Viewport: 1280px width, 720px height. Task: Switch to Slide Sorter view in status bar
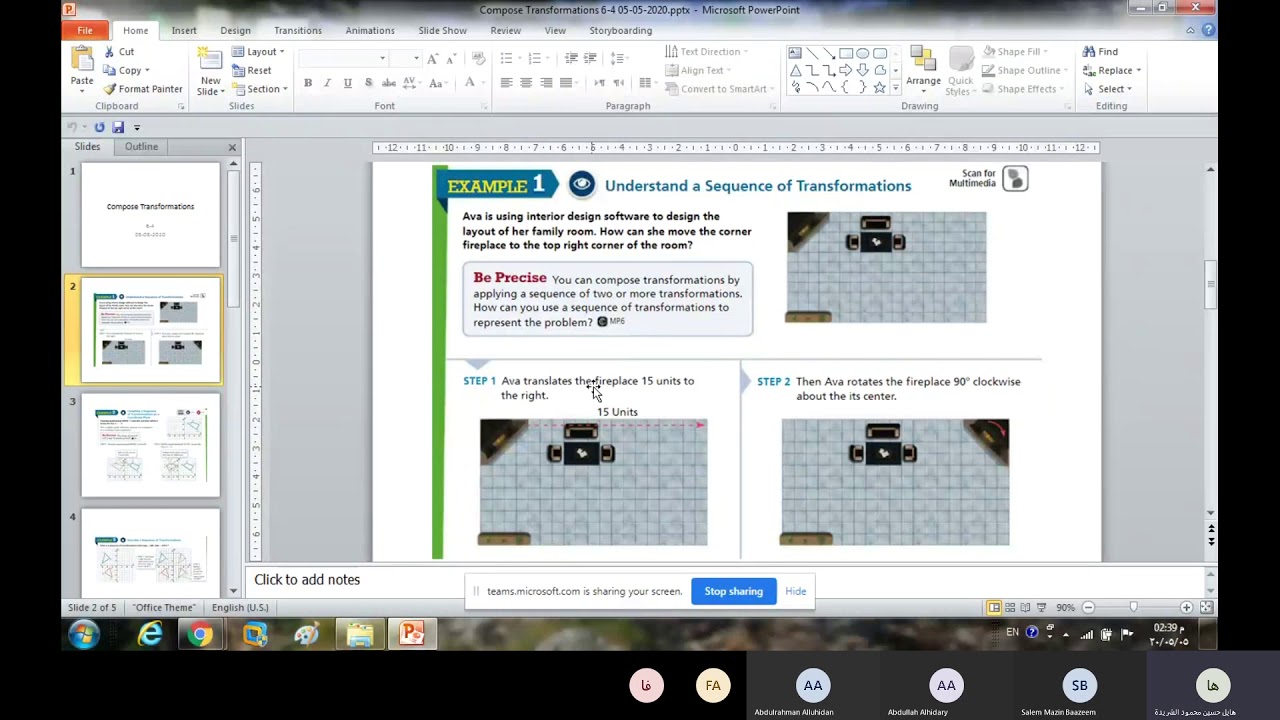coord(1010,607)
